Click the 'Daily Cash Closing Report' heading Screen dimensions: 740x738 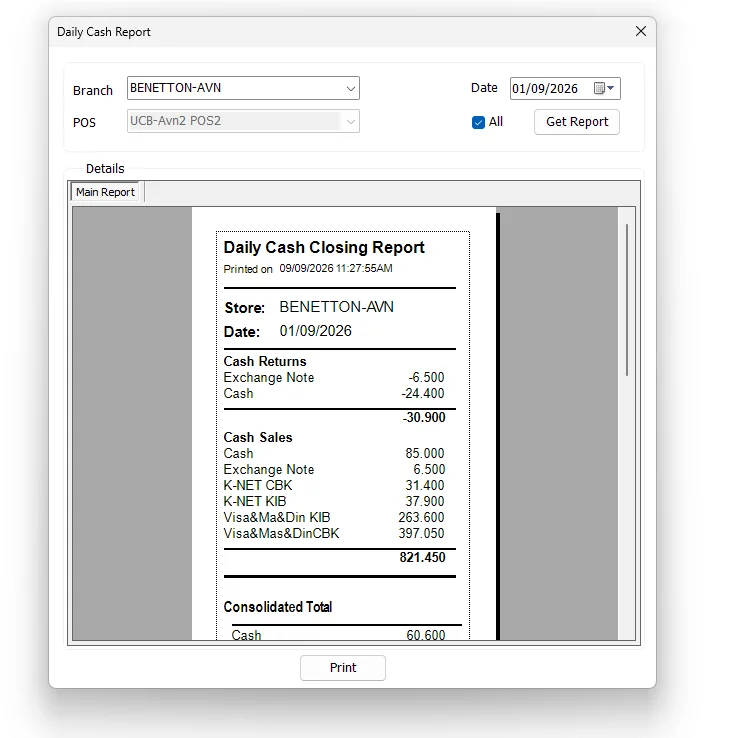coord(324,247)
